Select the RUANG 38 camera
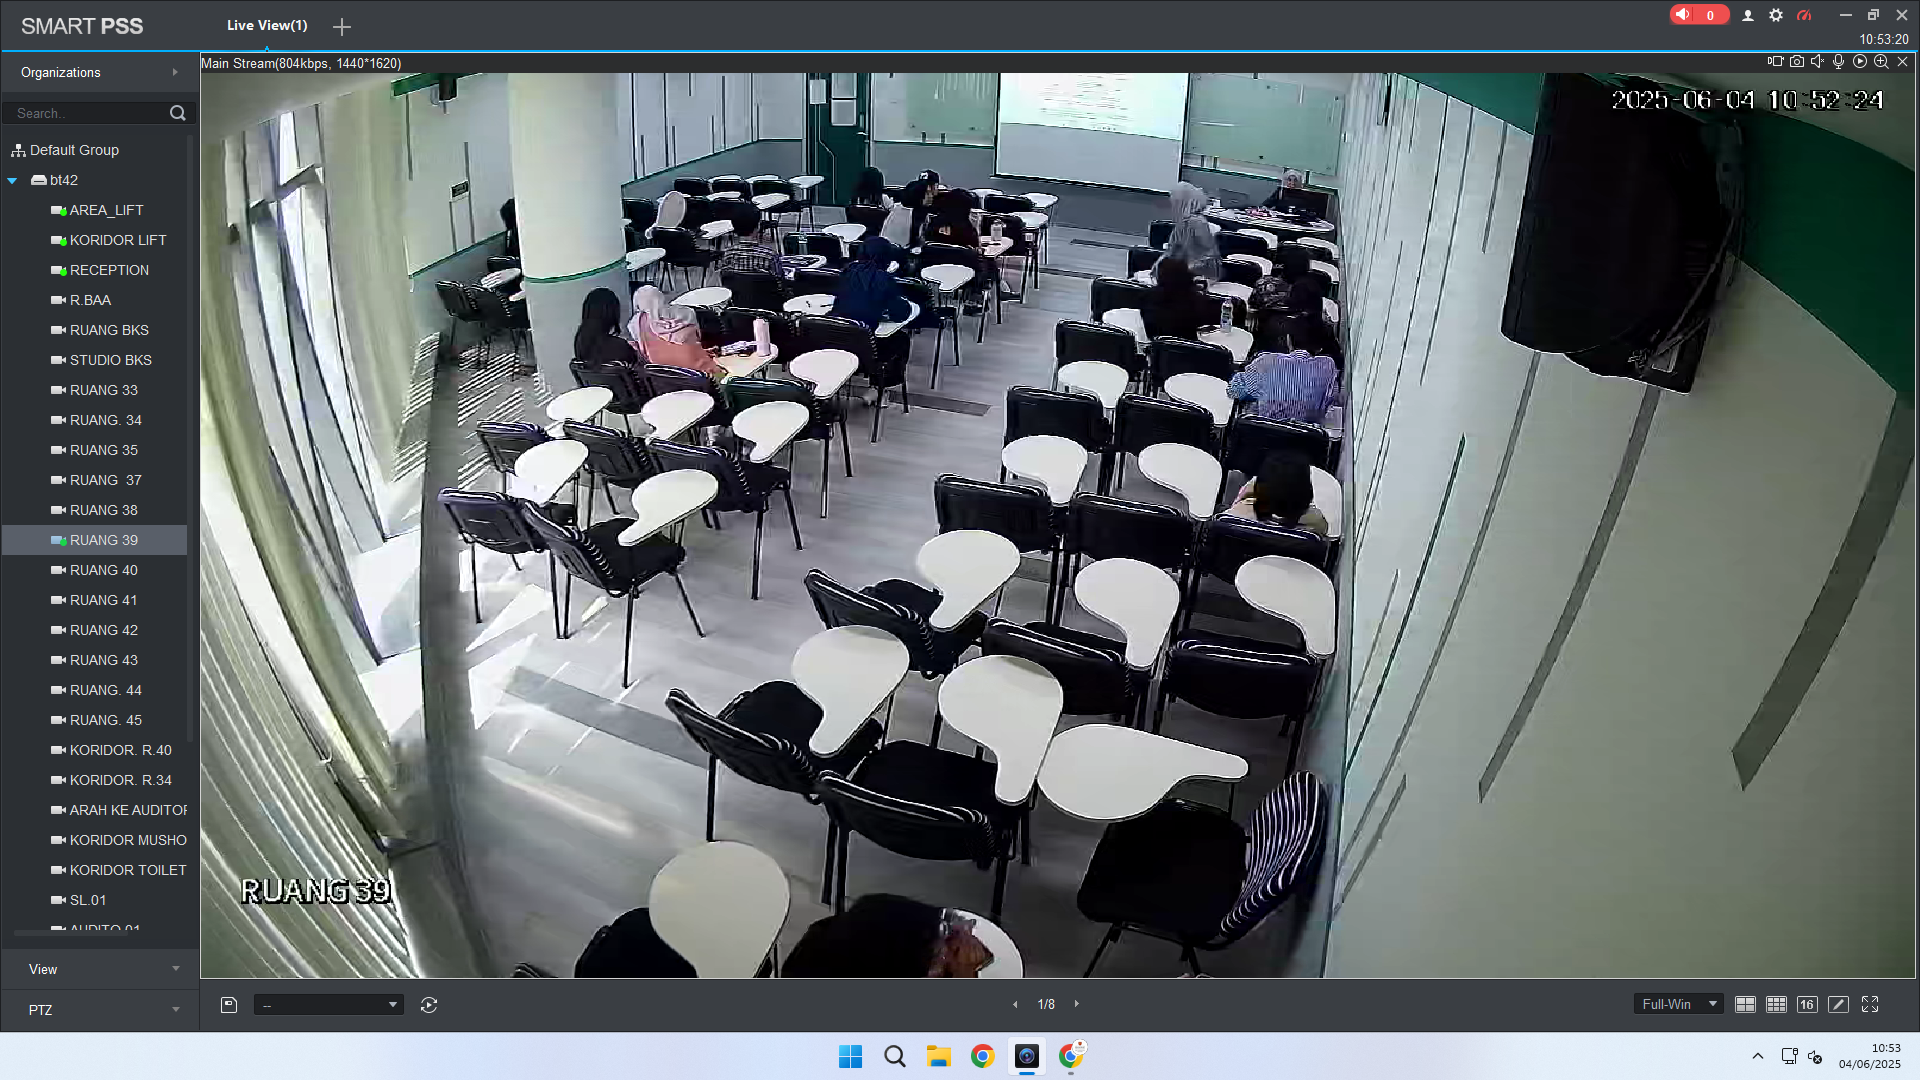Viewport: 1920px width, 1080px height. pos(104,510)
